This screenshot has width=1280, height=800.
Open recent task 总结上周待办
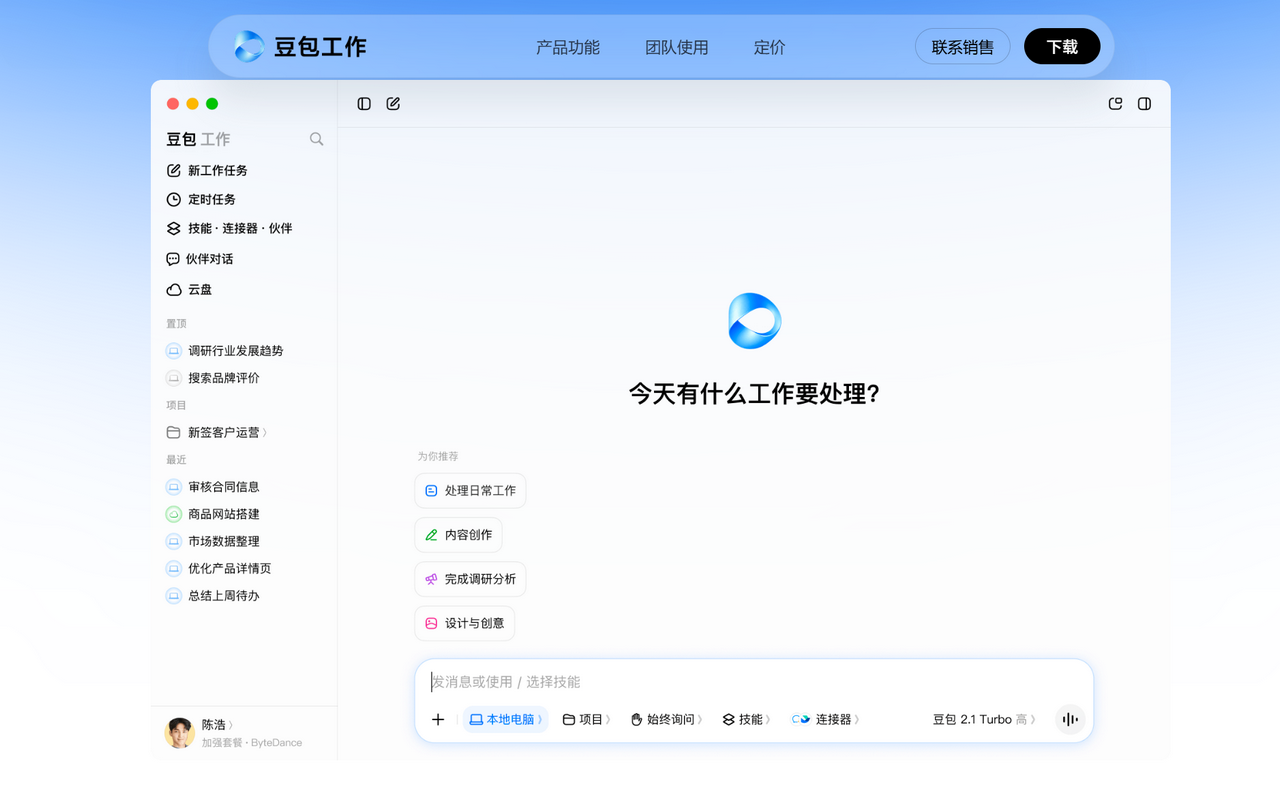click(x=213, y=595)
